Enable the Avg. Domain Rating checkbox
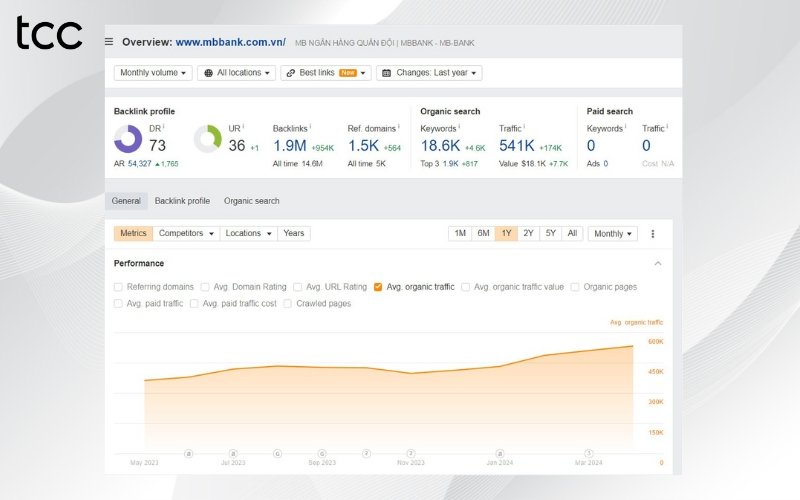 (205, 287)
